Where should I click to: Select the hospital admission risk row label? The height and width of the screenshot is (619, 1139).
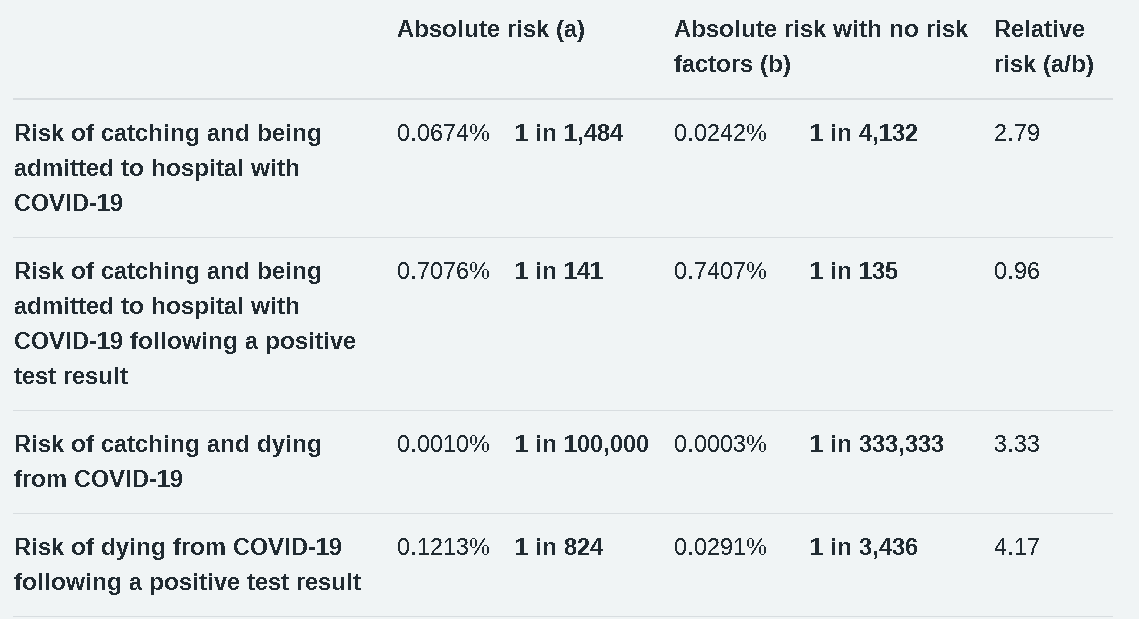(167, 168)
